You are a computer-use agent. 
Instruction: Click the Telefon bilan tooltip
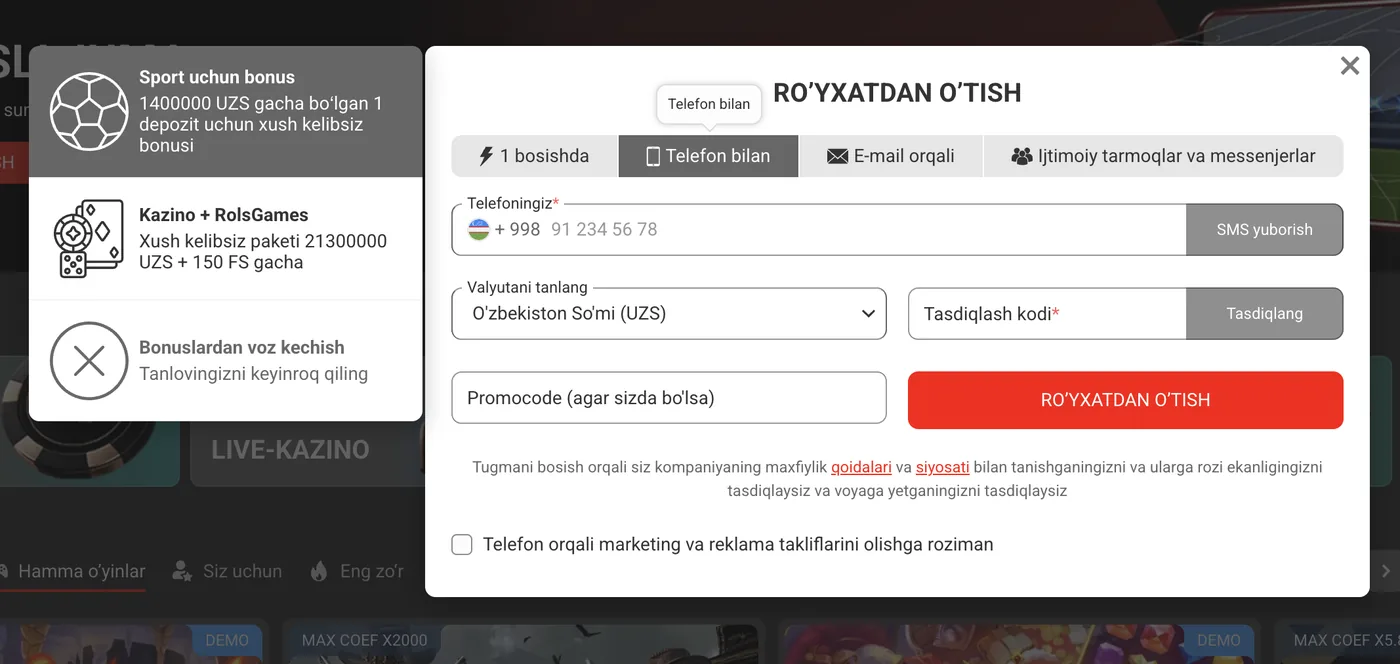[709, 104]
